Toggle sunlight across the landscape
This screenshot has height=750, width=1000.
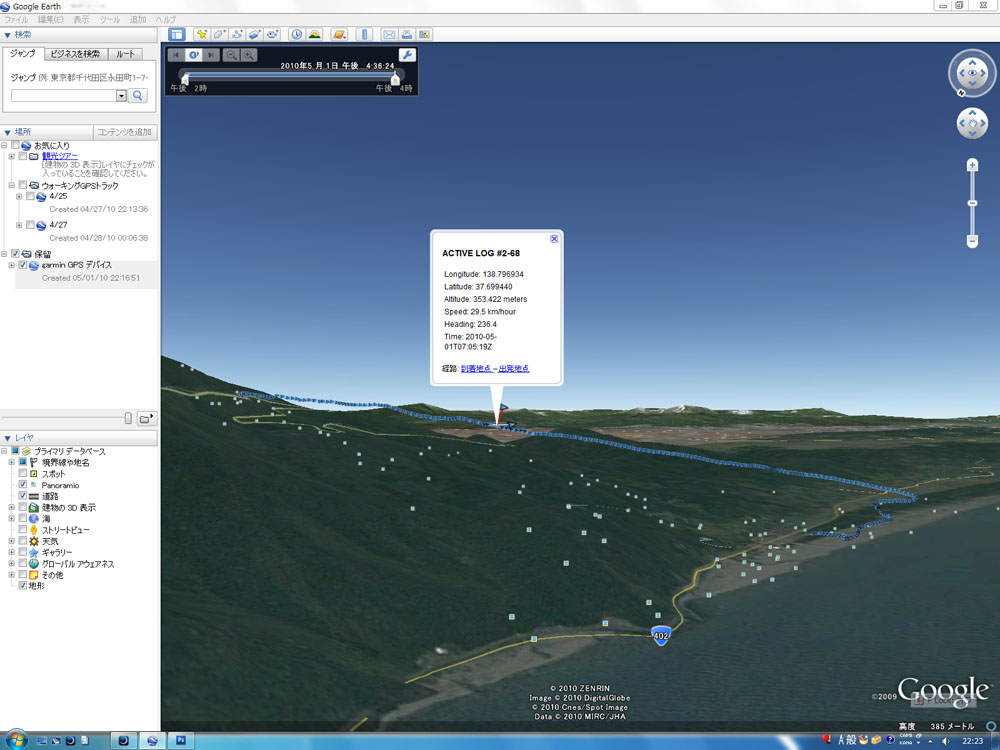point(314,34)
